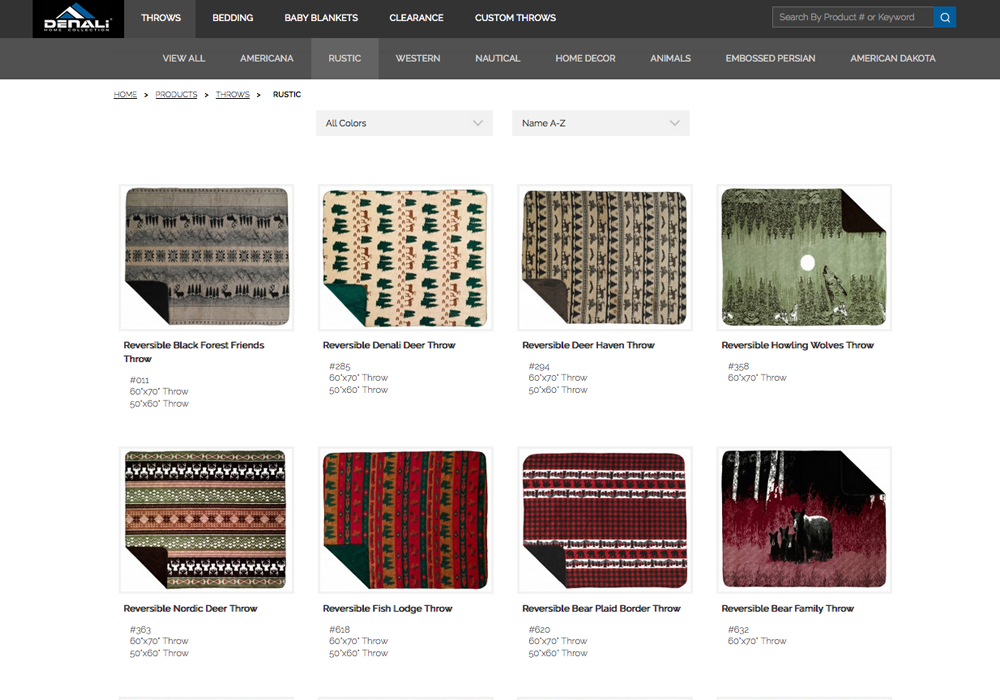Click the Reversible Fish Lodge Throw title

387,608
